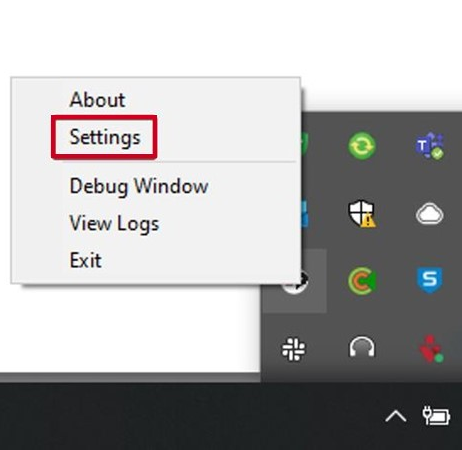Click the partially hidden green shield icon
The width and height of the screenshot is (462, 450).
(x=305, y=144)
